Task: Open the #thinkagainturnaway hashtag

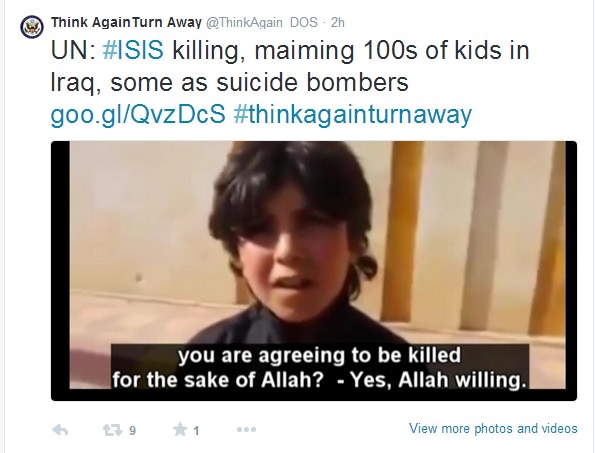Action: [x=353, y=114]
